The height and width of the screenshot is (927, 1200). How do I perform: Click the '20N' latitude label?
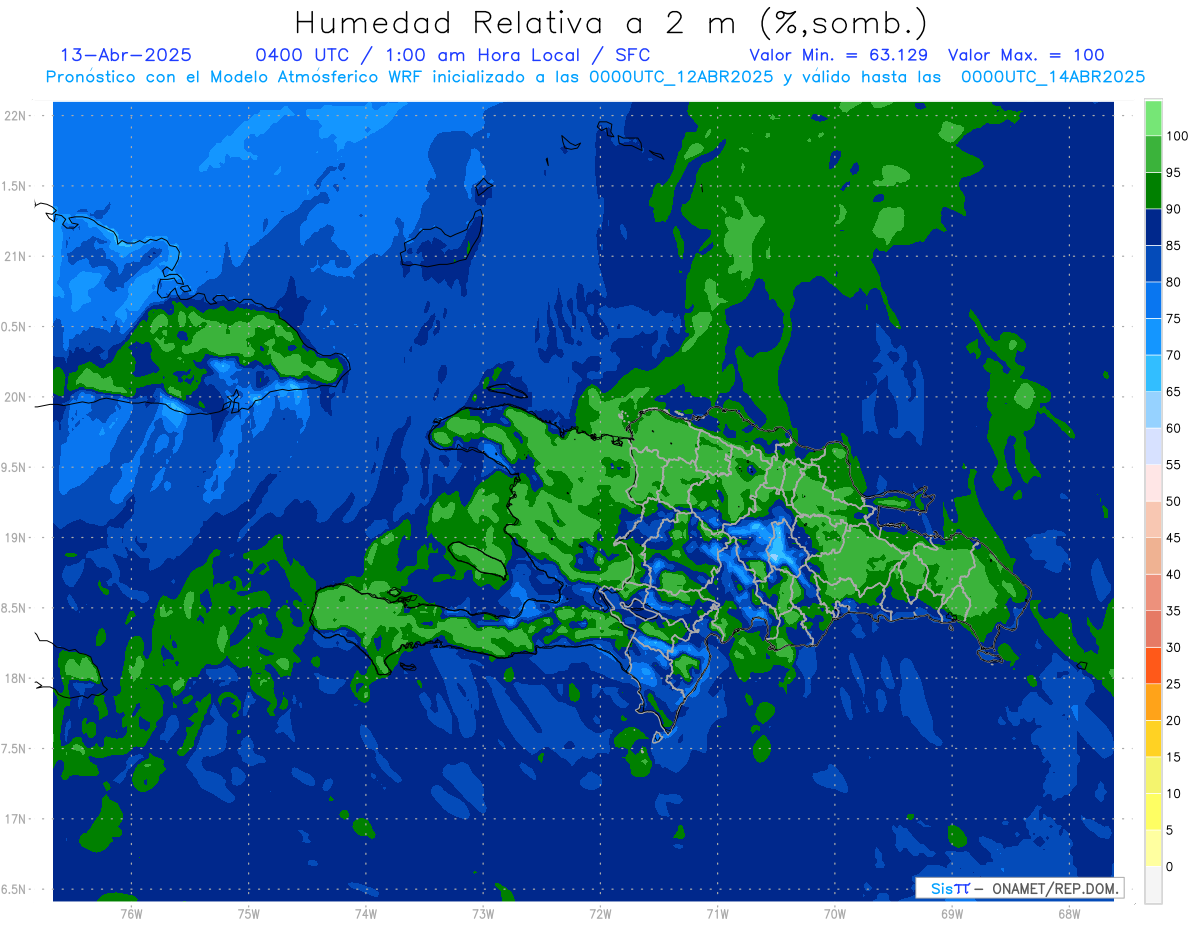[x=17, y=397]
